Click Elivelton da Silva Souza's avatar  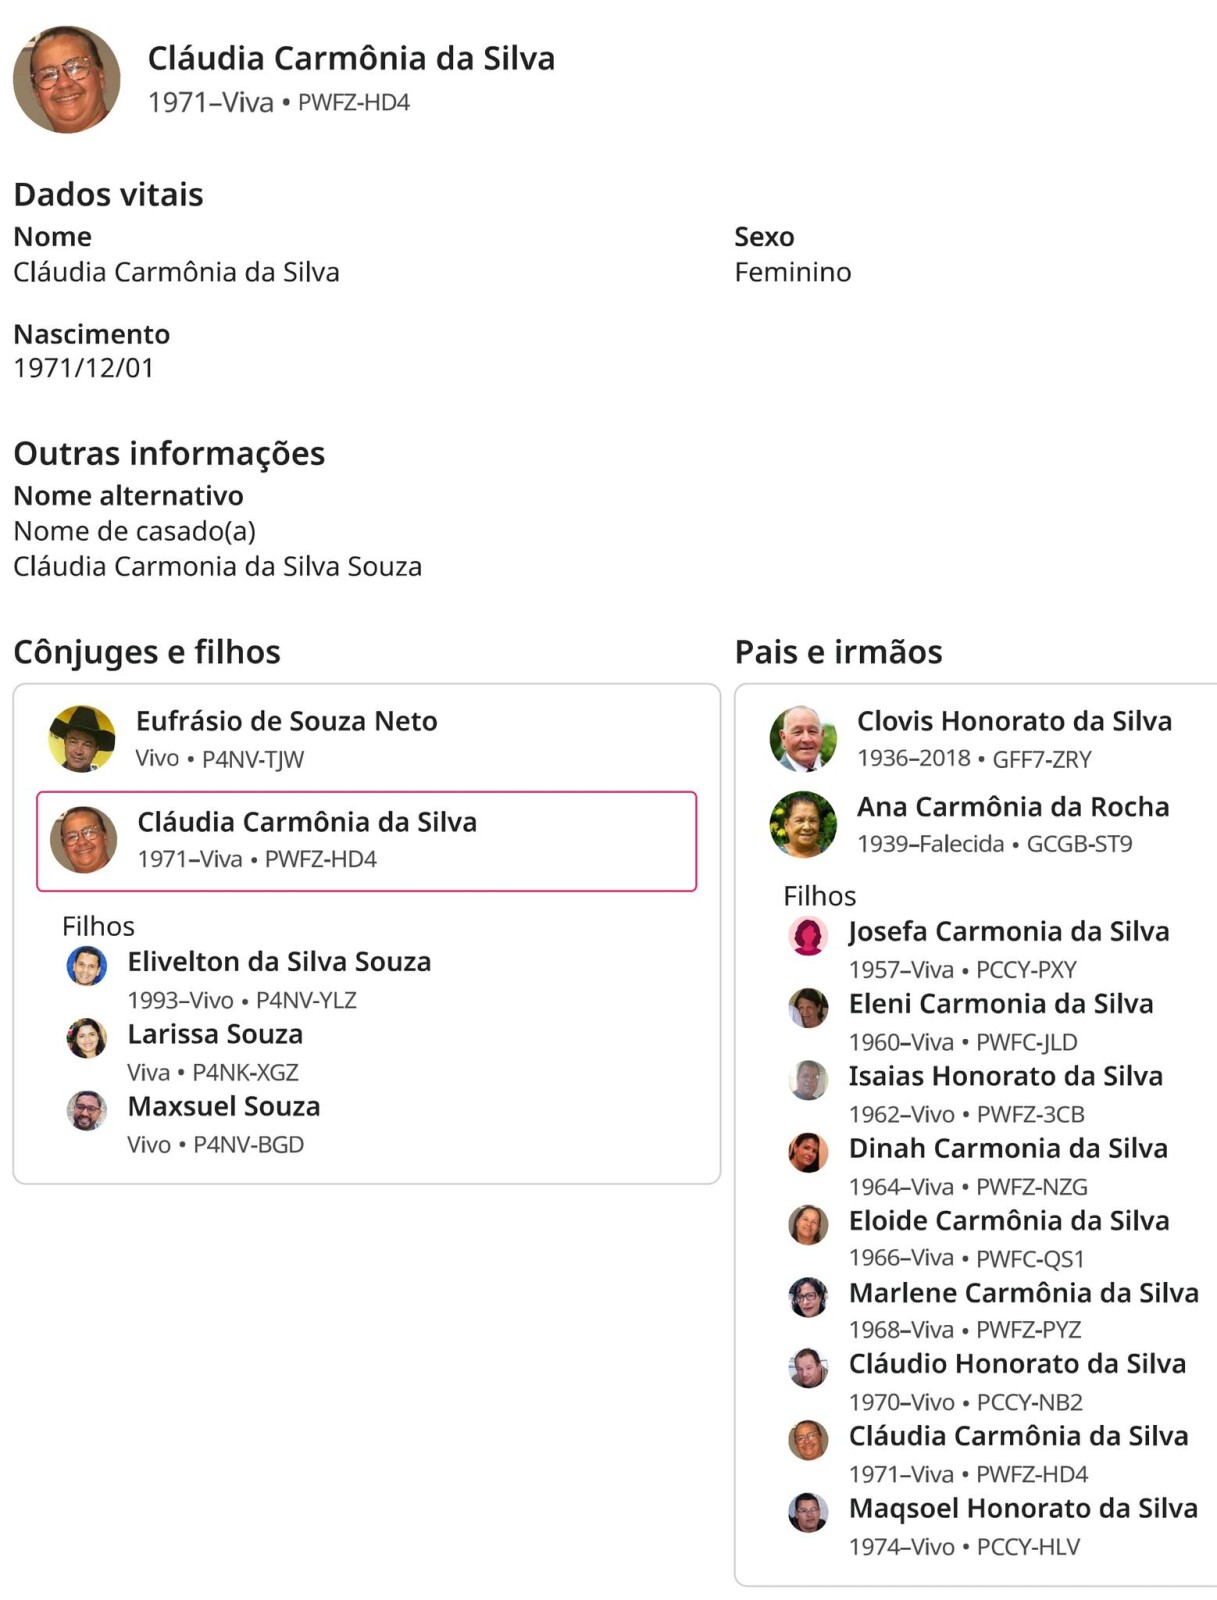coord(87,966)
